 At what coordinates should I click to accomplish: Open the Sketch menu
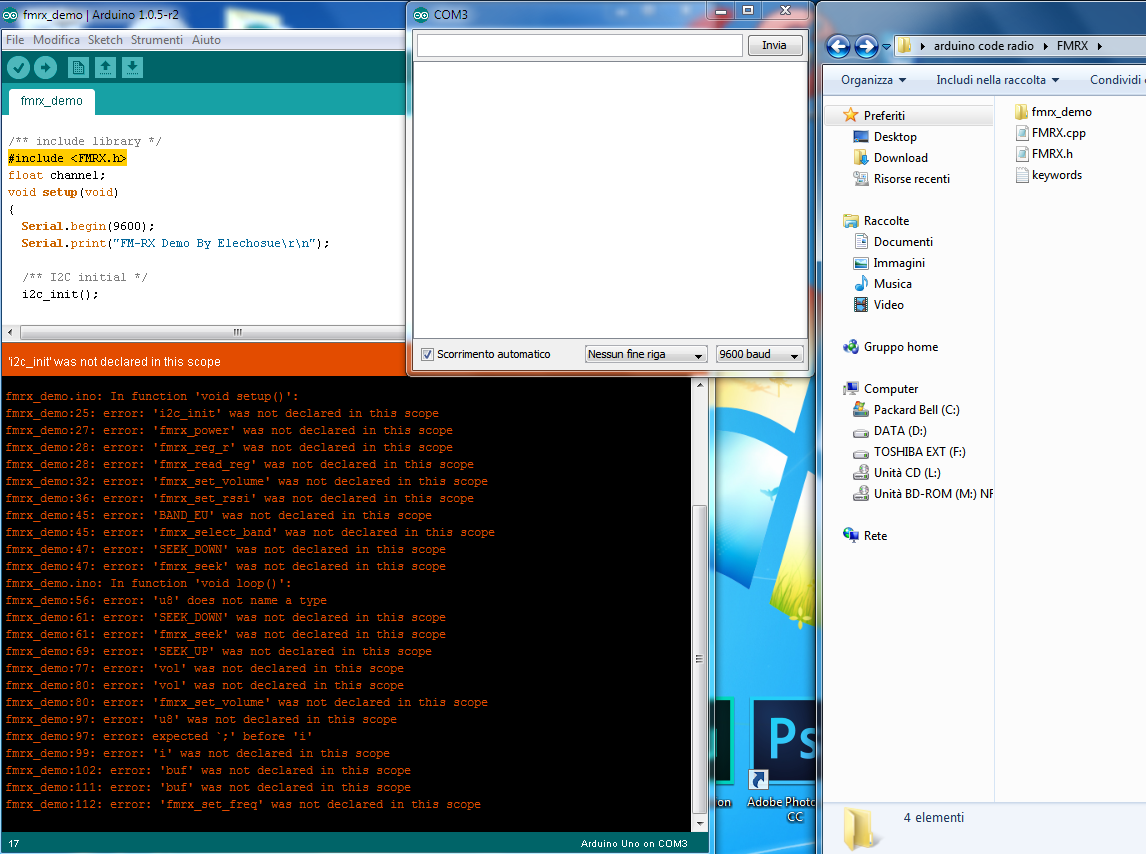point(105,40)
